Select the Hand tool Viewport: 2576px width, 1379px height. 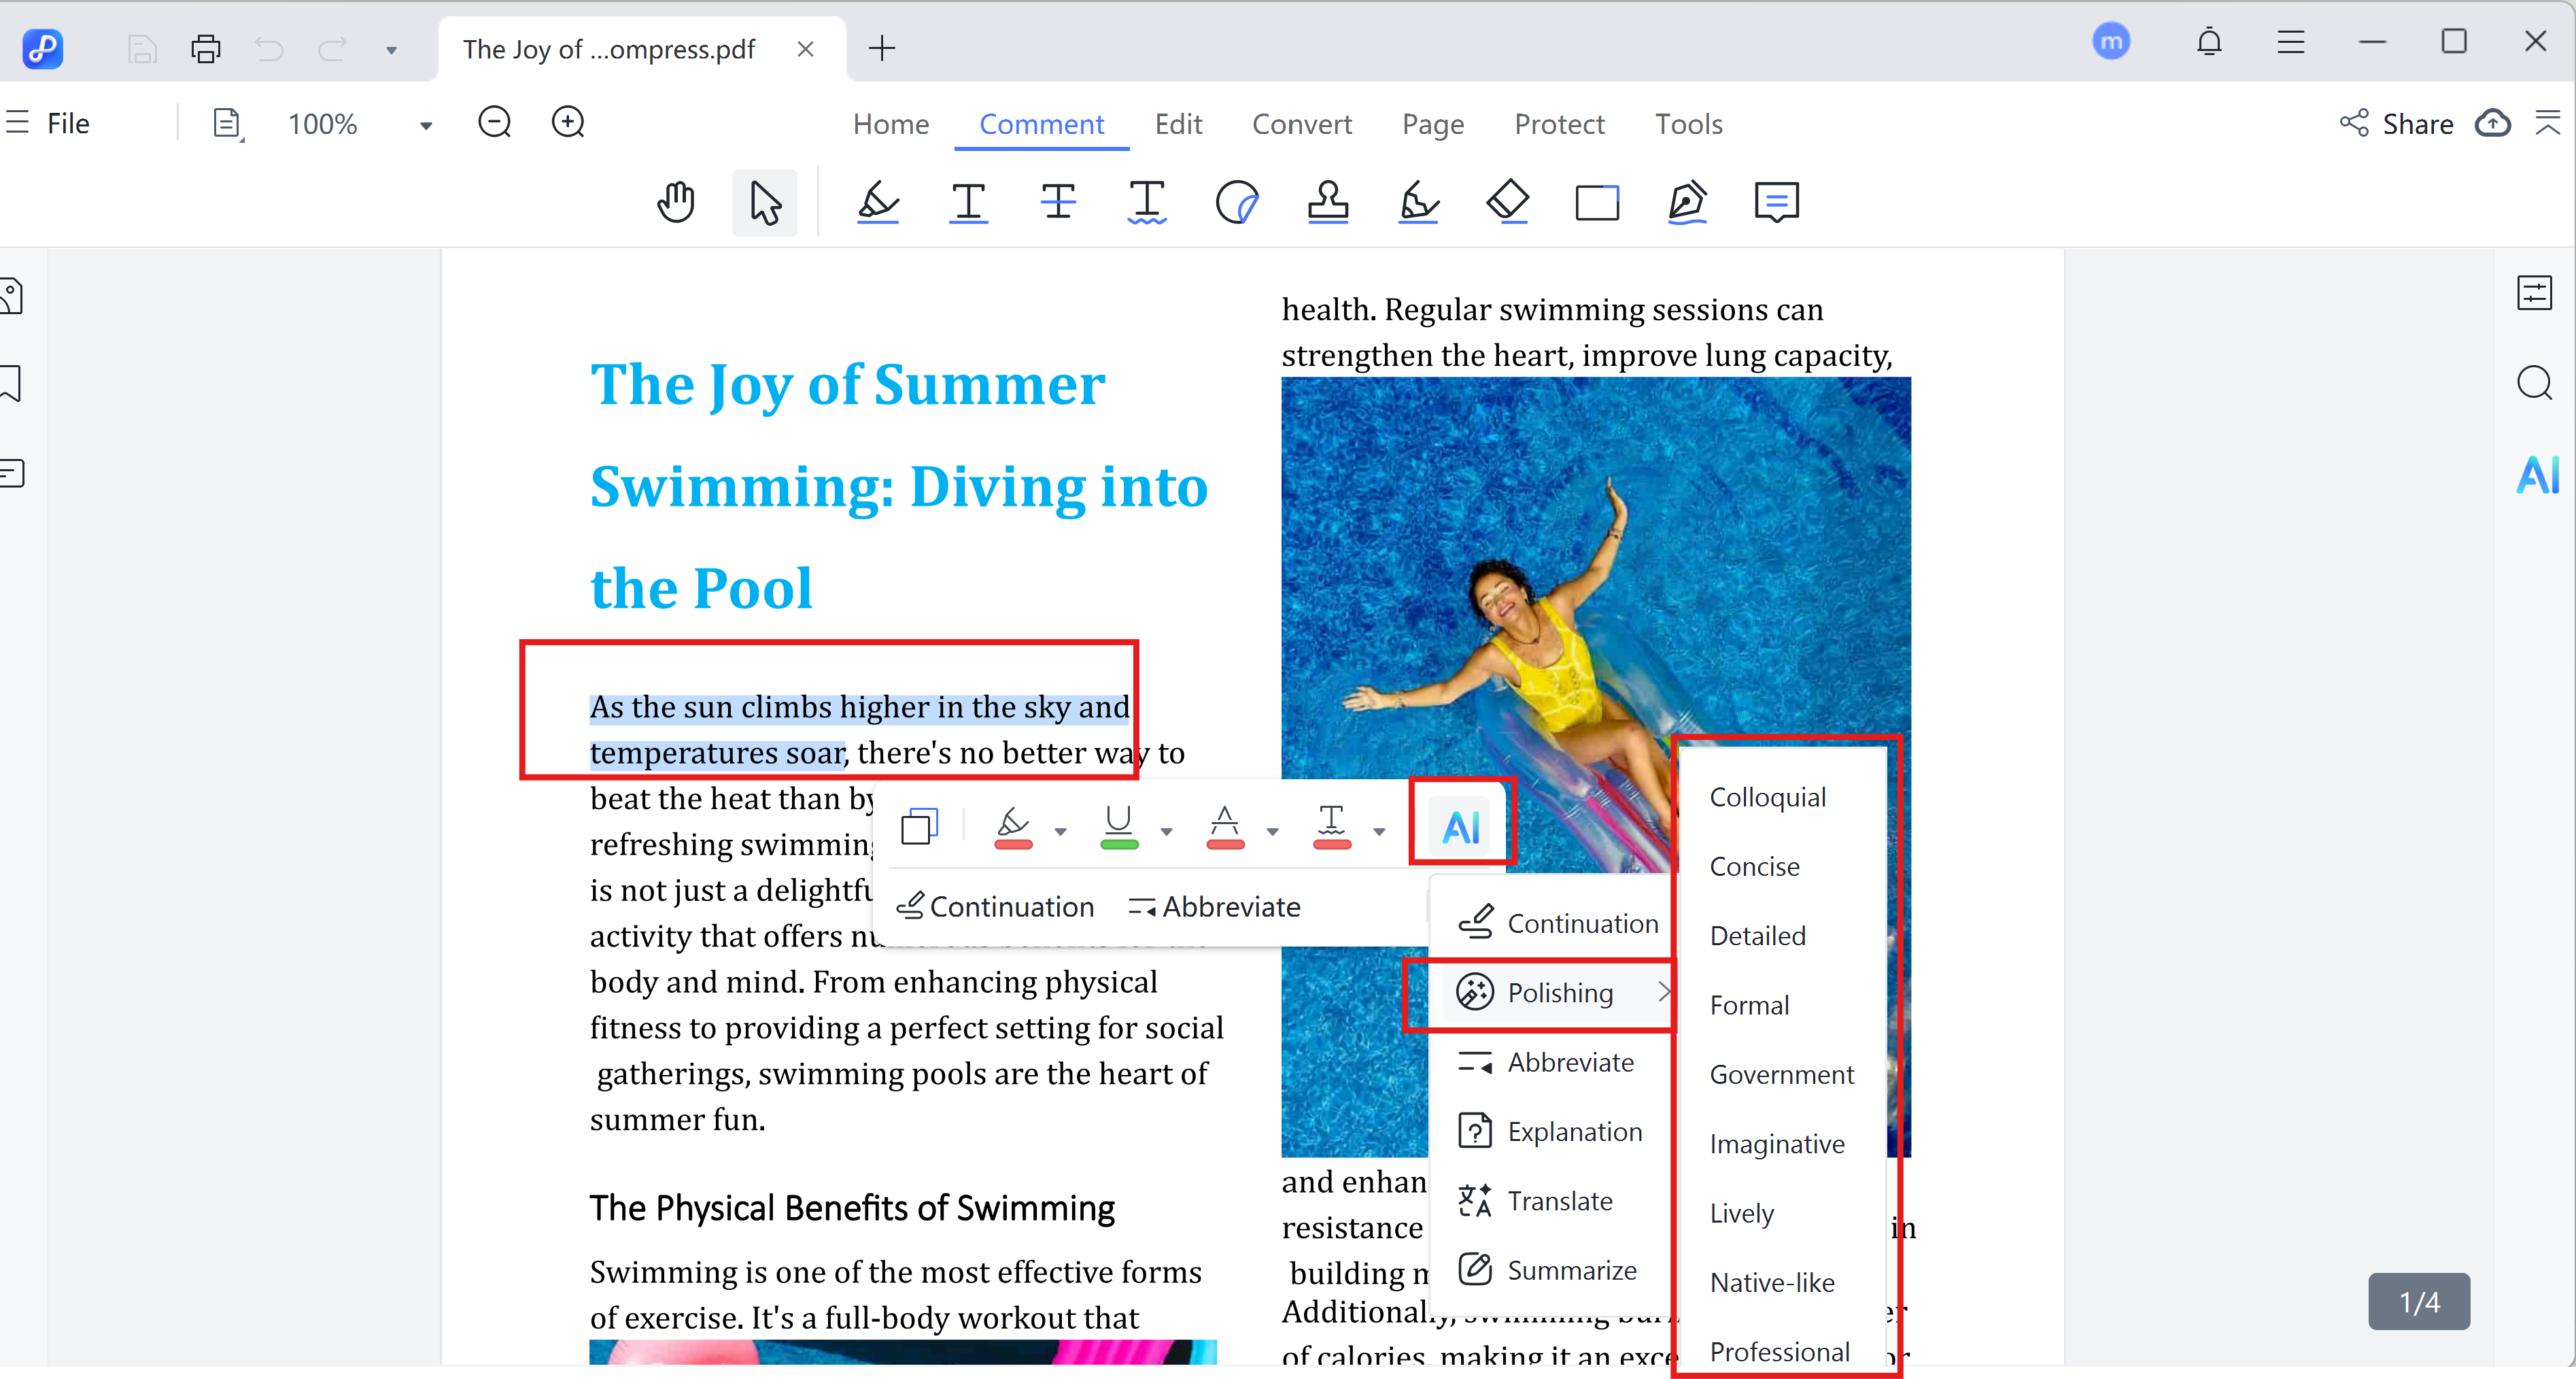(676, 202)
